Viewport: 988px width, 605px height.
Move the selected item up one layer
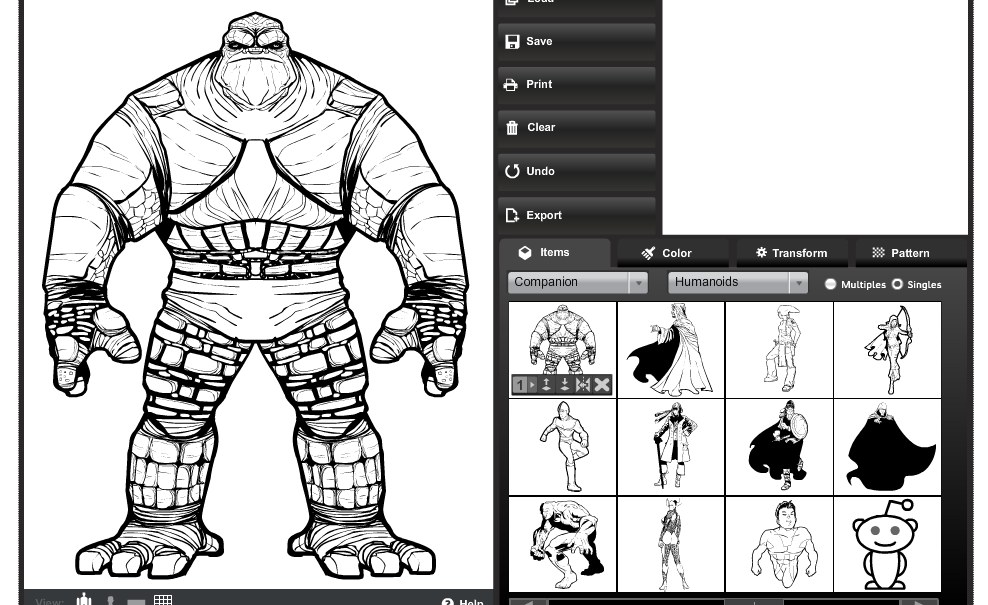546,384
